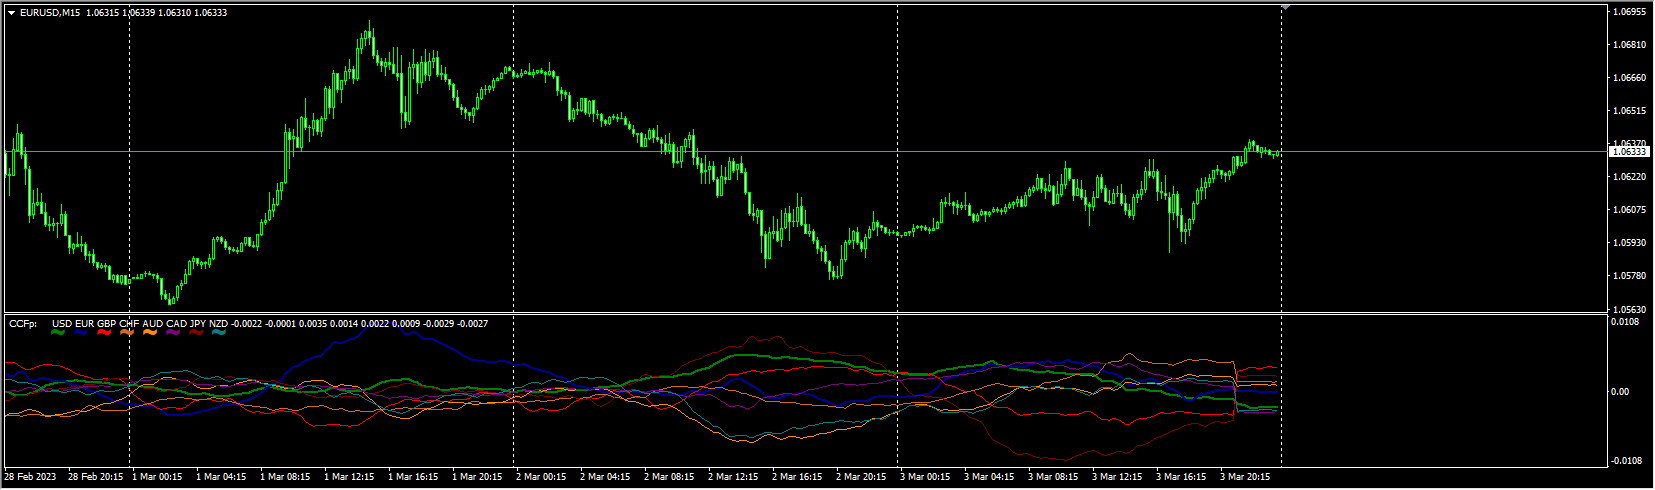Screen dimensions: 1655x490
Task: Click the EURUSD,M15 chart title text
Action: tap(51, 13)
